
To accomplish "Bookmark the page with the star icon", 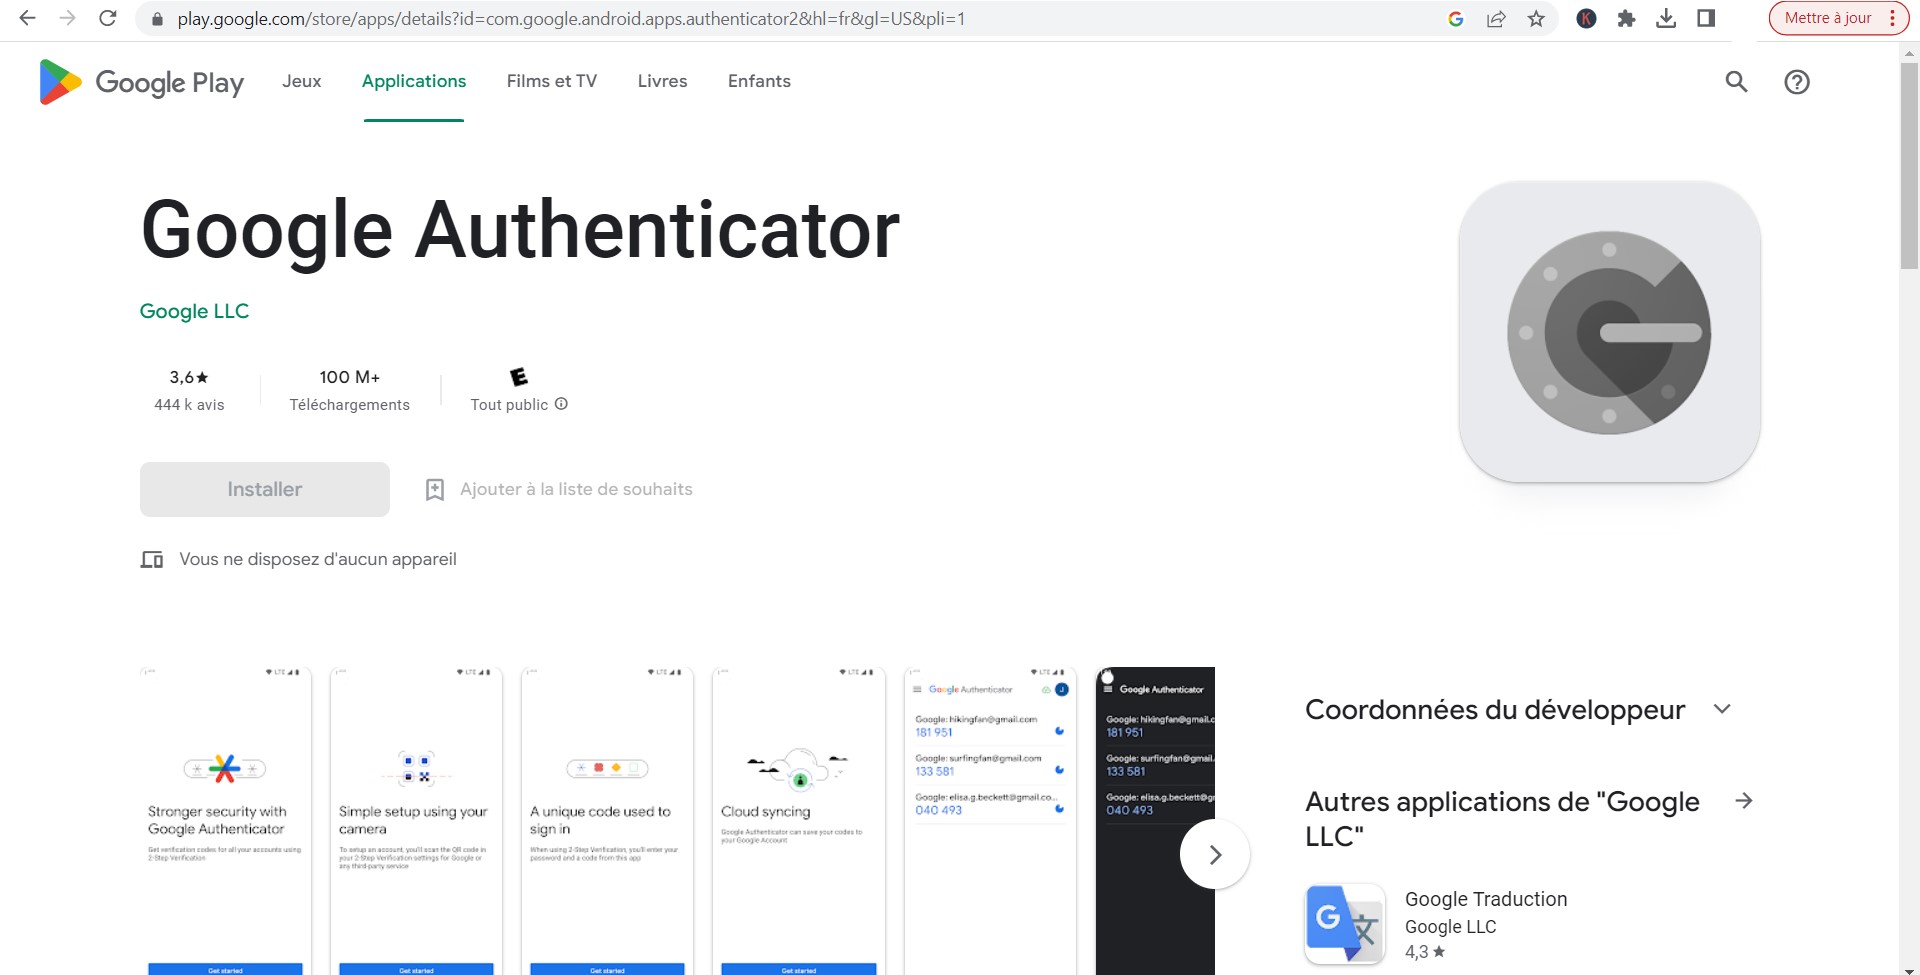I will [1536, 19].
